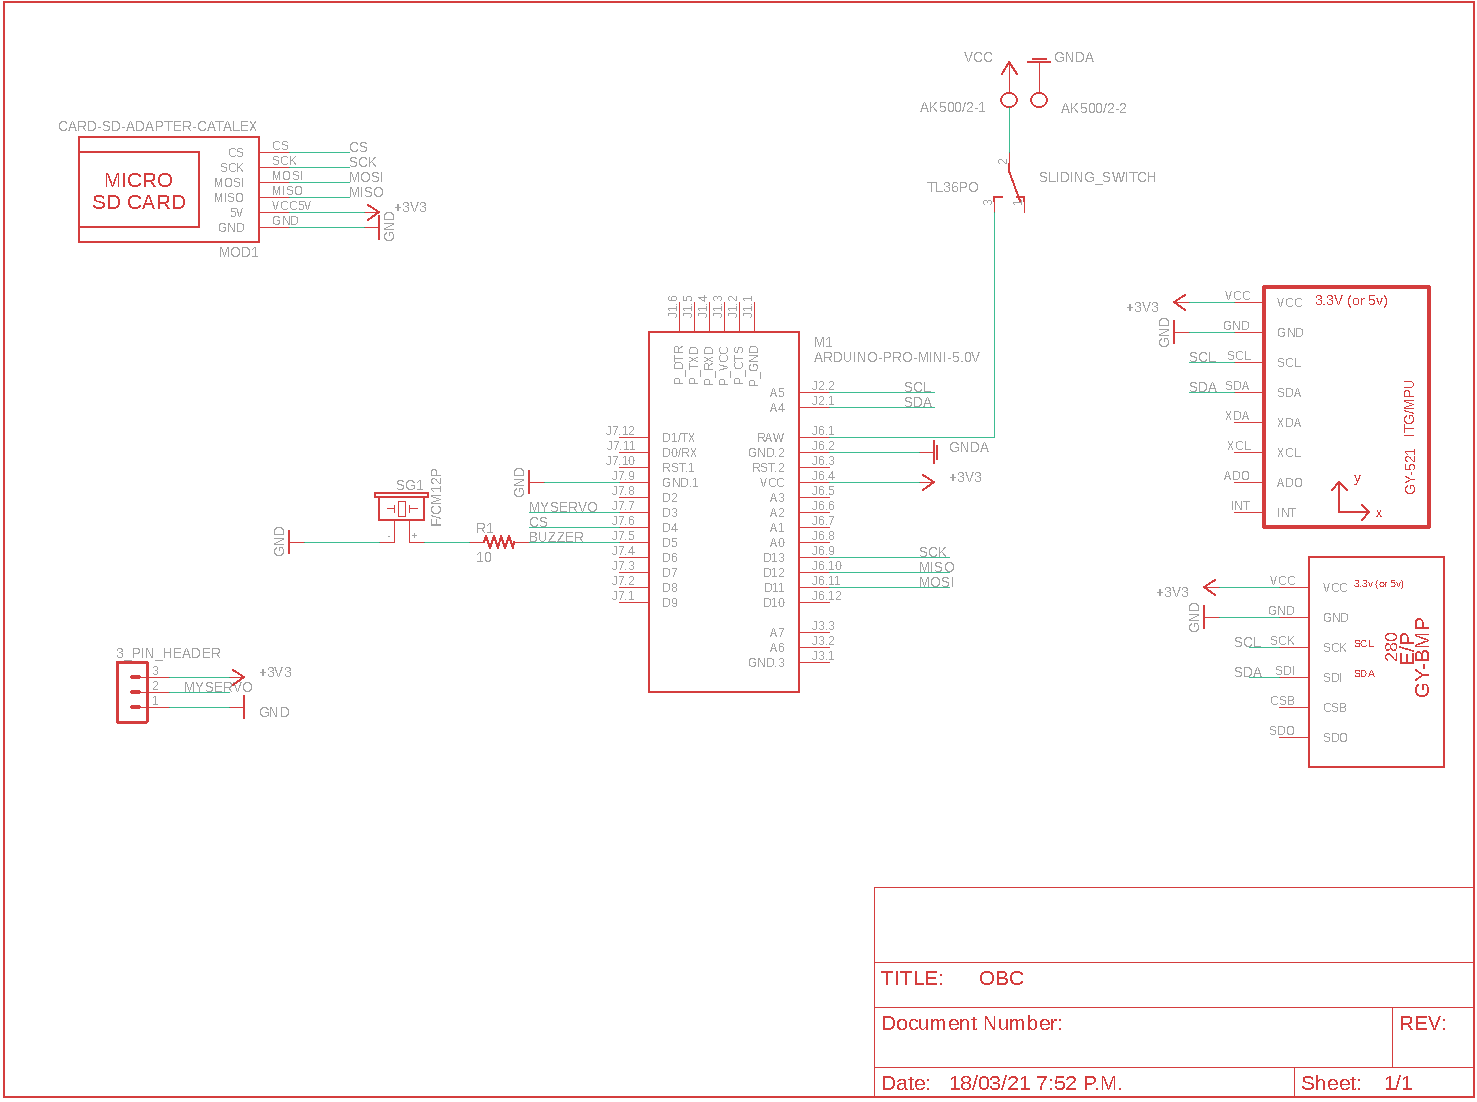1477x1102 pixels.
Task: Select the GNDA ground symbol beside GND.2 wire
Action: tap(935, 452)
